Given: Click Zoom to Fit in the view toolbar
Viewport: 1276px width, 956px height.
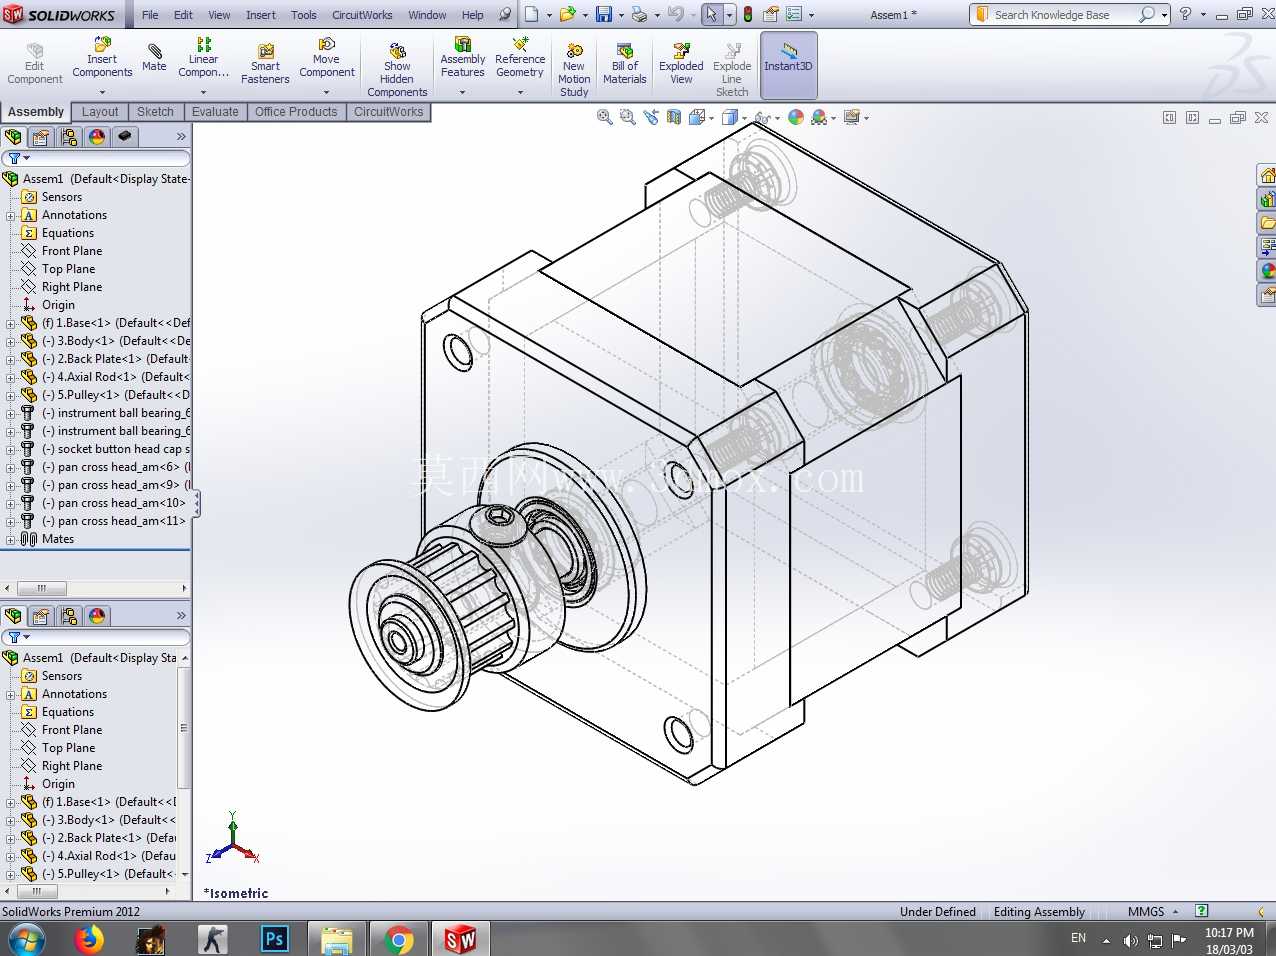Looking at the screenshot, I should click(604, 117).
